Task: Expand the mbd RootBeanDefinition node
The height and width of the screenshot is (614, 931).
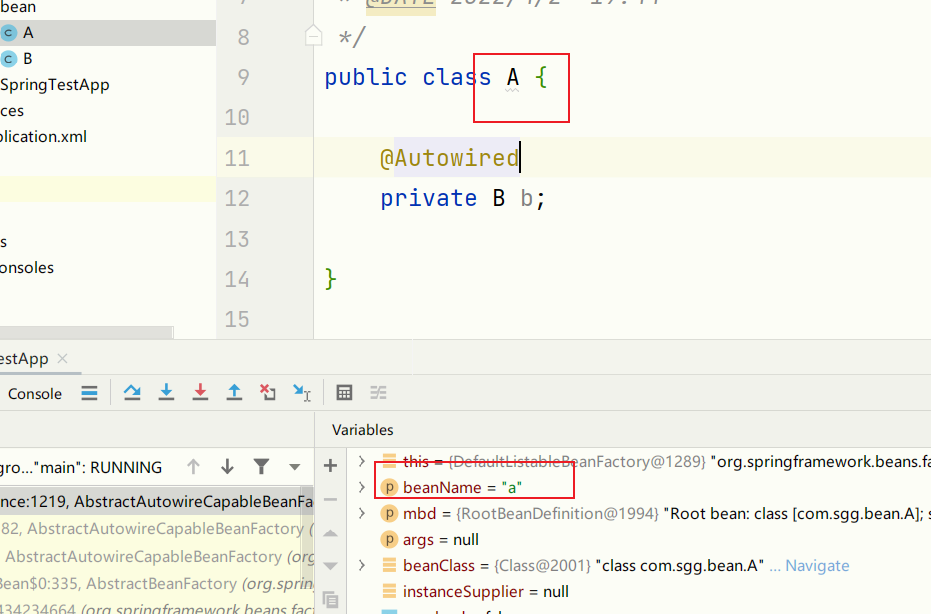Action: [x=362, y=514]
